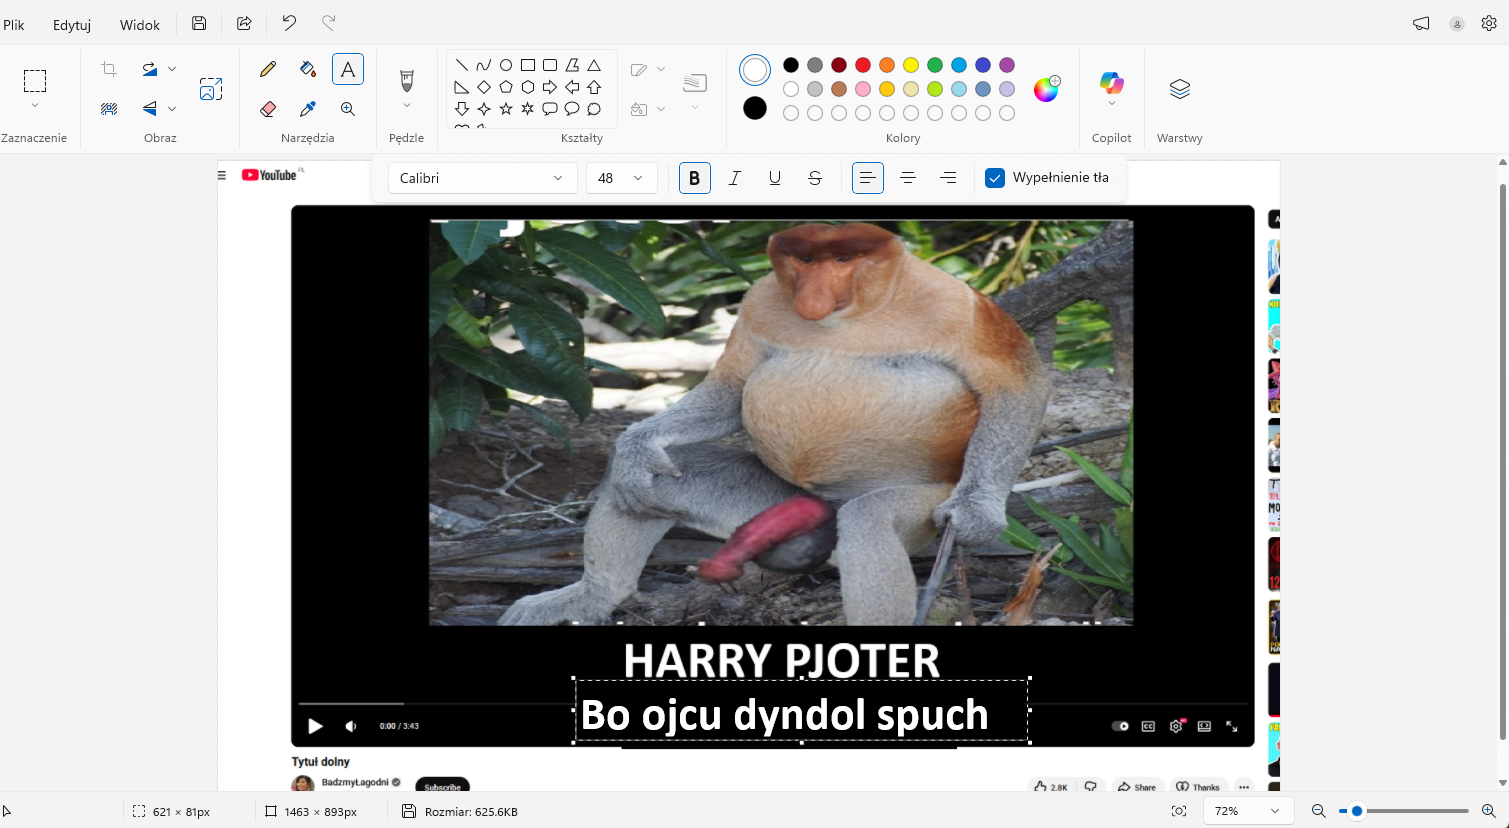Choose the Triangle shape
Image resolution: width=1509 pixels, height=828 pixels.
pyautogui.click(x=594, y=65)
